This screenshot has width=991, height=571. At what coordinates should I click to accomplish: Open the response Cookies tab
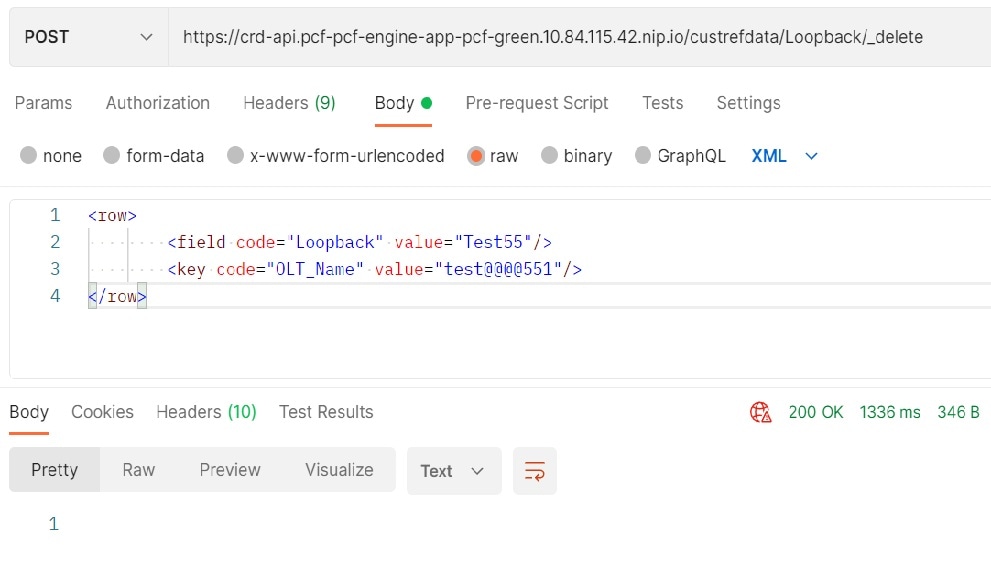(102, 412)
